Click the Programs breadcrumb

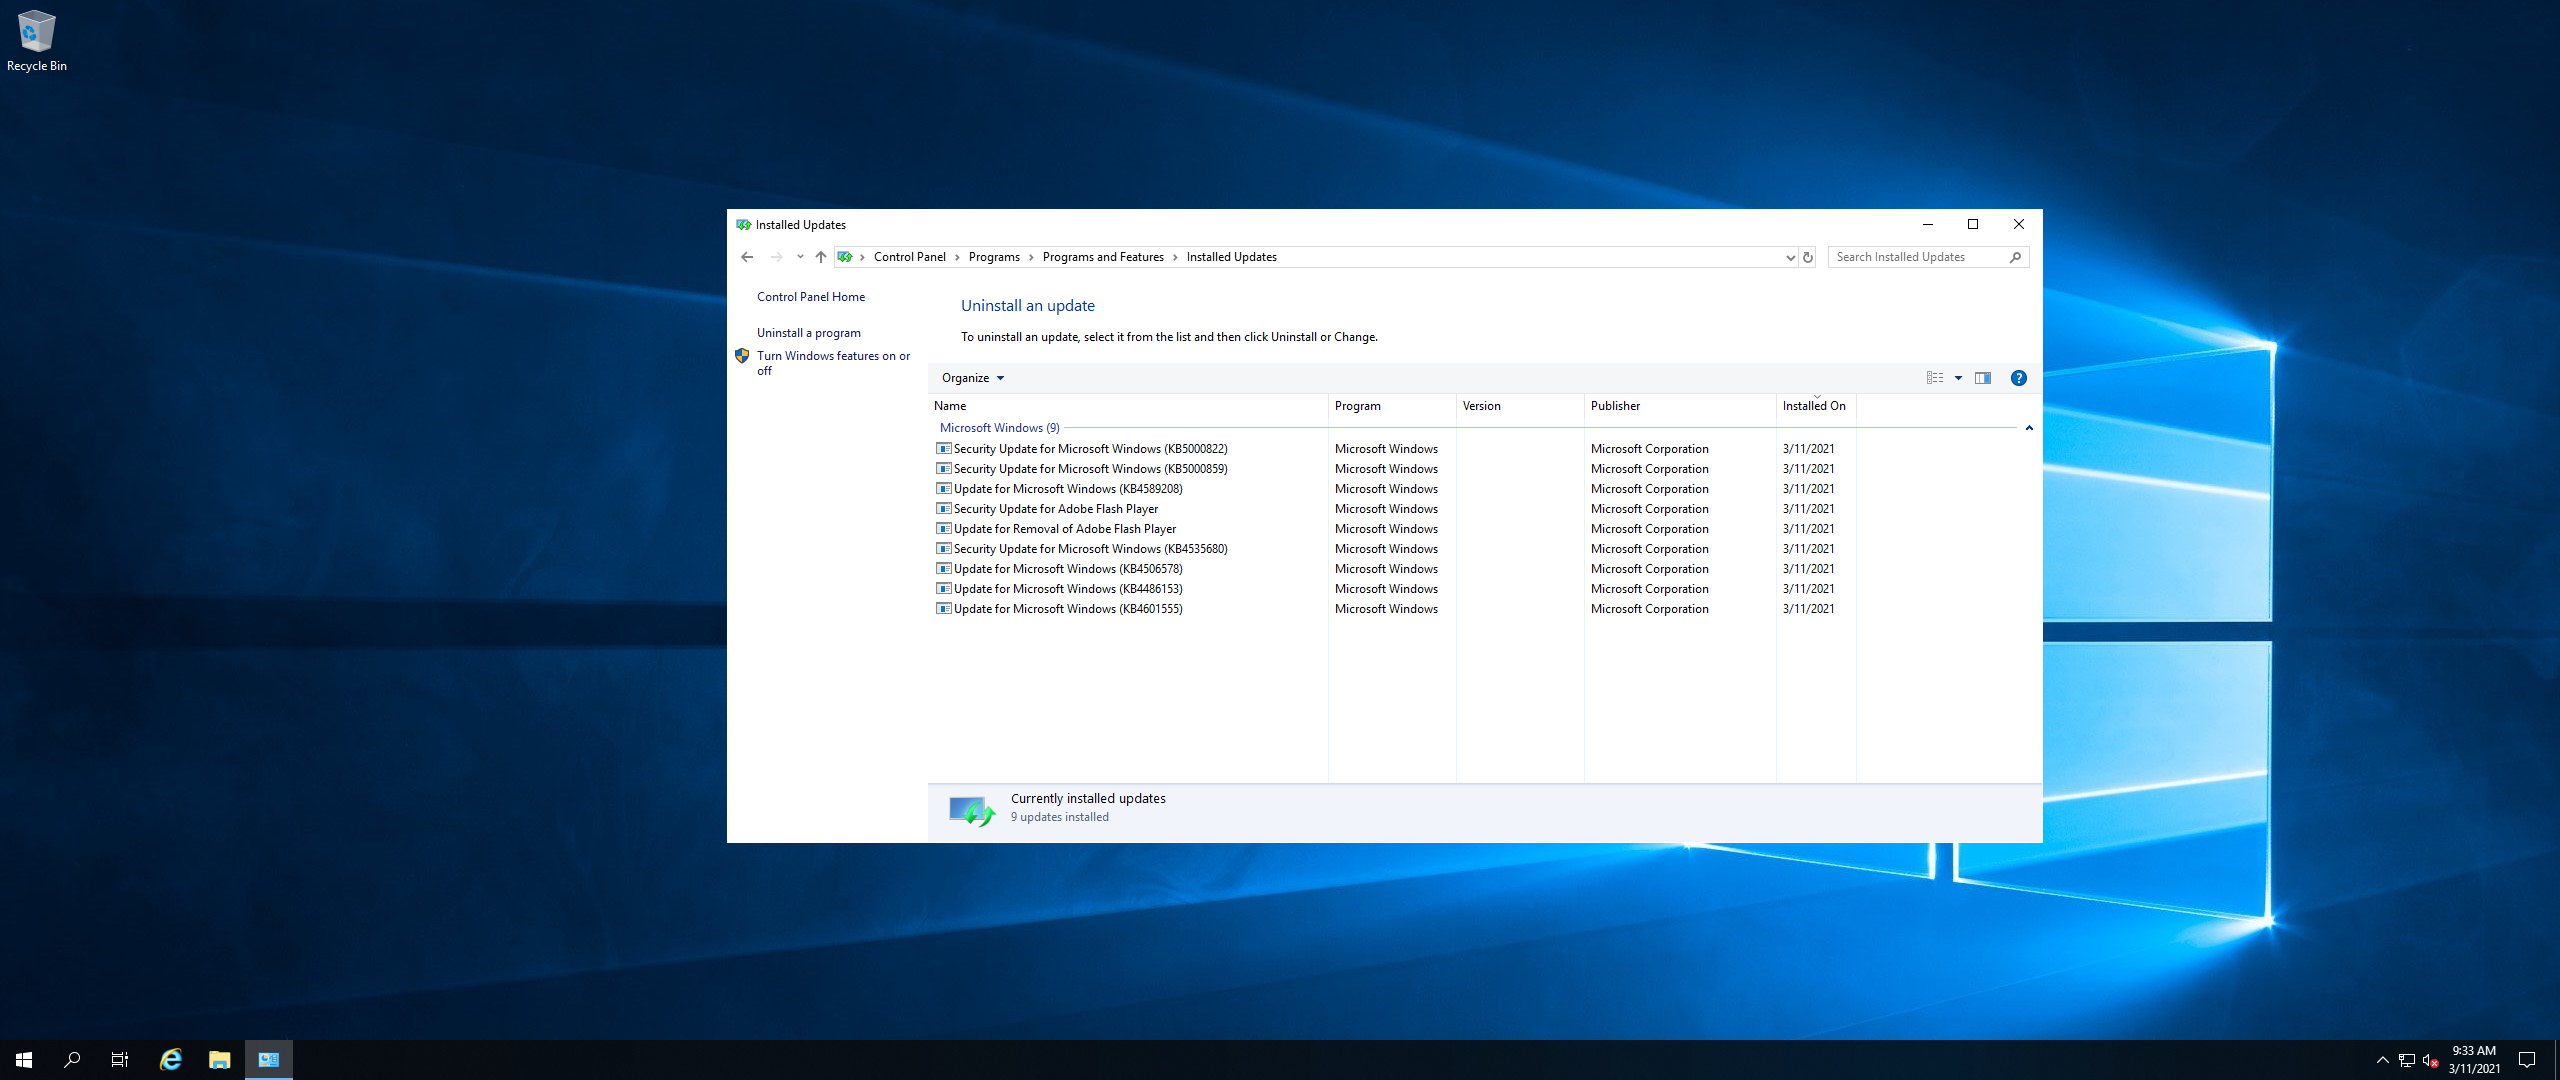pos(994,257)
